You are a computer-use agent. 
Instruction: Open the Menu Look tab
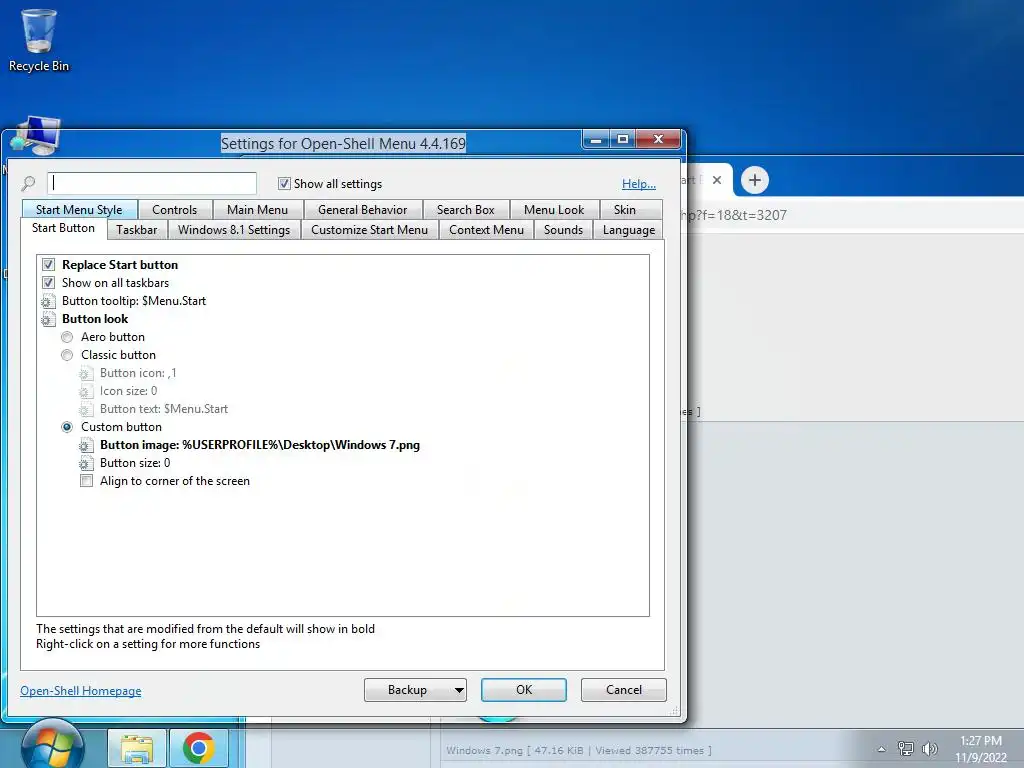554,210
